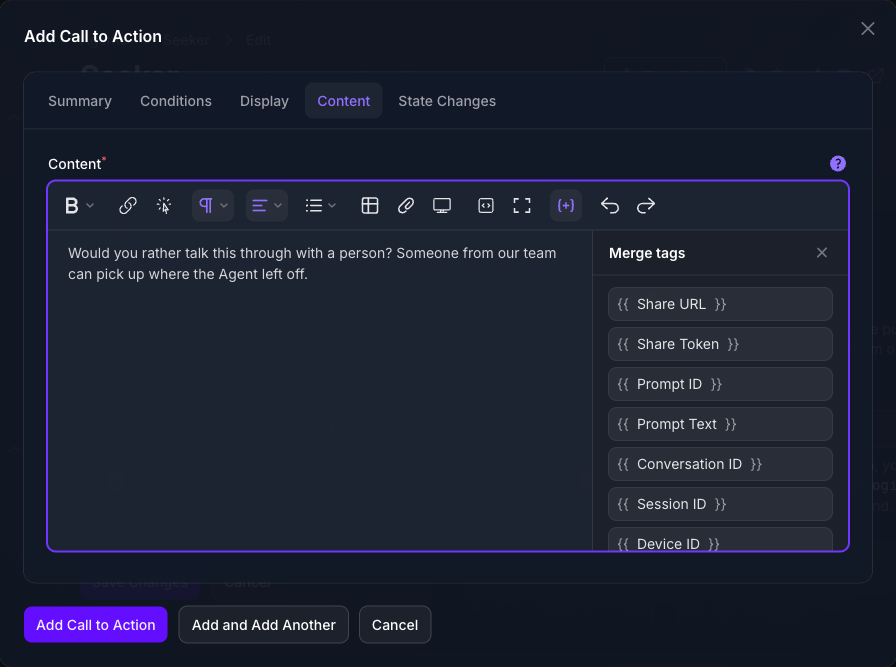896x667 pixels.
Task: Click Add and Add Another button
Action: pos(263,625)
